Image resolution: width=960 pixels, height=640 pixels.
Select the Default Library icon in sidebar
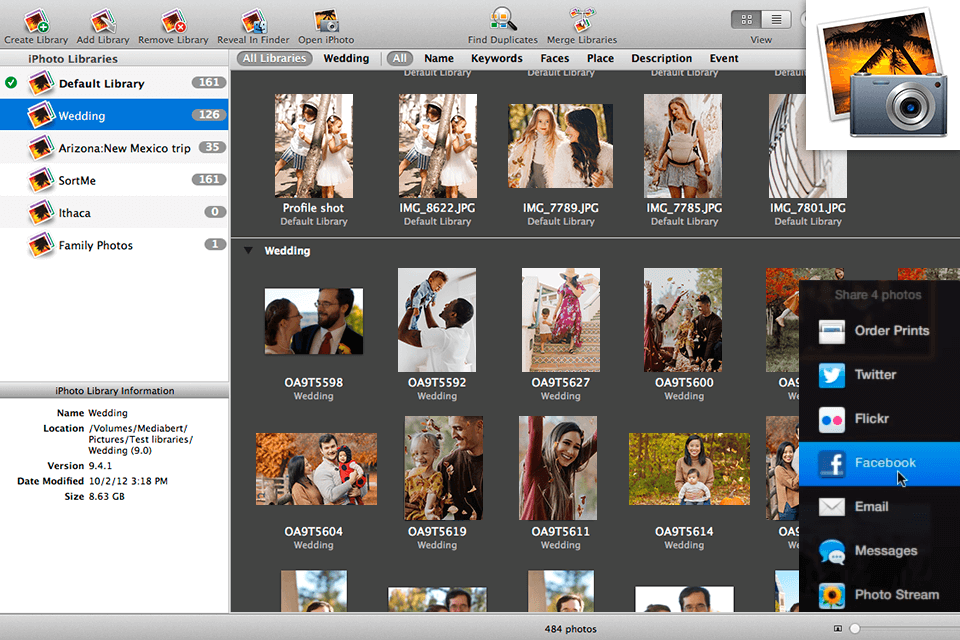(40, 83)
